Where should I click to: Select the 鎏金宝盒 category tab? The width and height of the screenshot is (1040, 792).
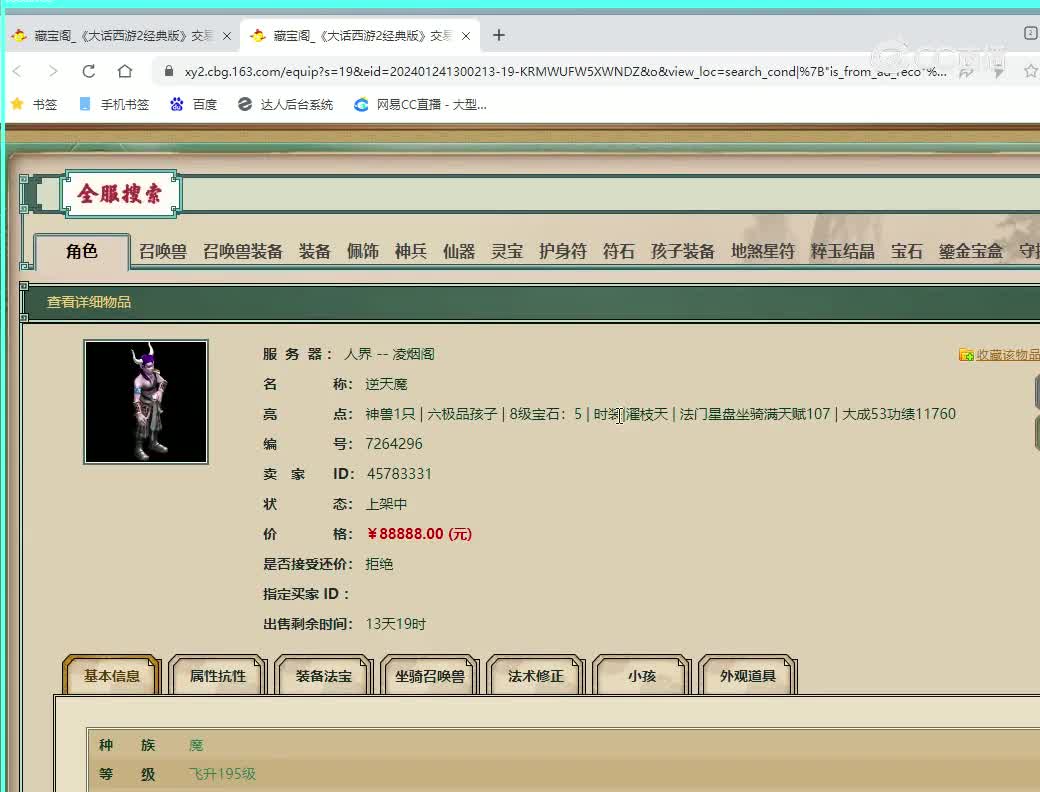[x=970, y=251]
